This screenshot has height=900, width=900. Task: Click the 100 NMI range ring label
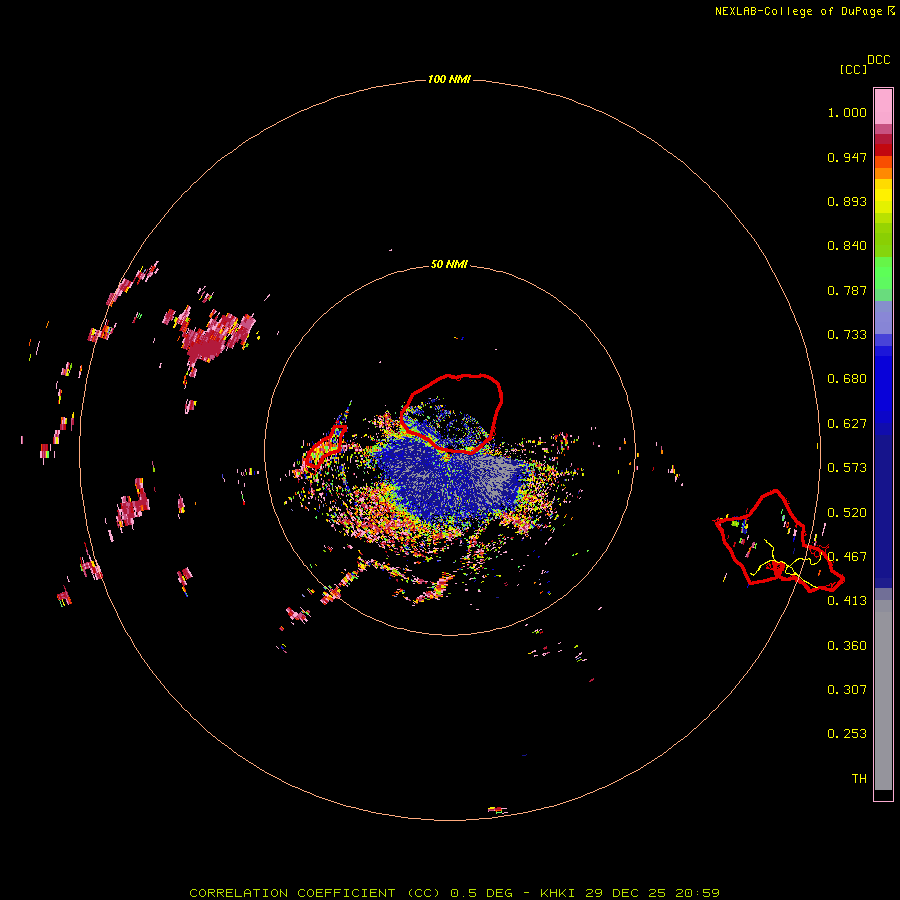coord(449,79)
